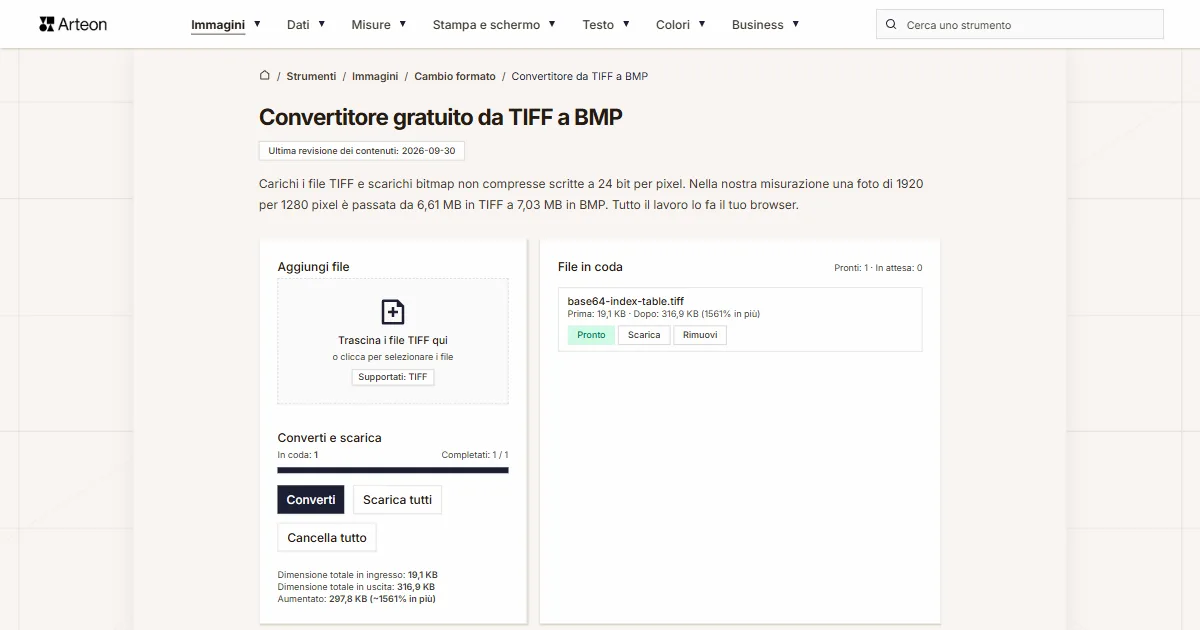Go to Cambio formato breadcrumb
The height and width of the screenshot is (630, 1200).
pyautogui.click(x=455, y=76)
